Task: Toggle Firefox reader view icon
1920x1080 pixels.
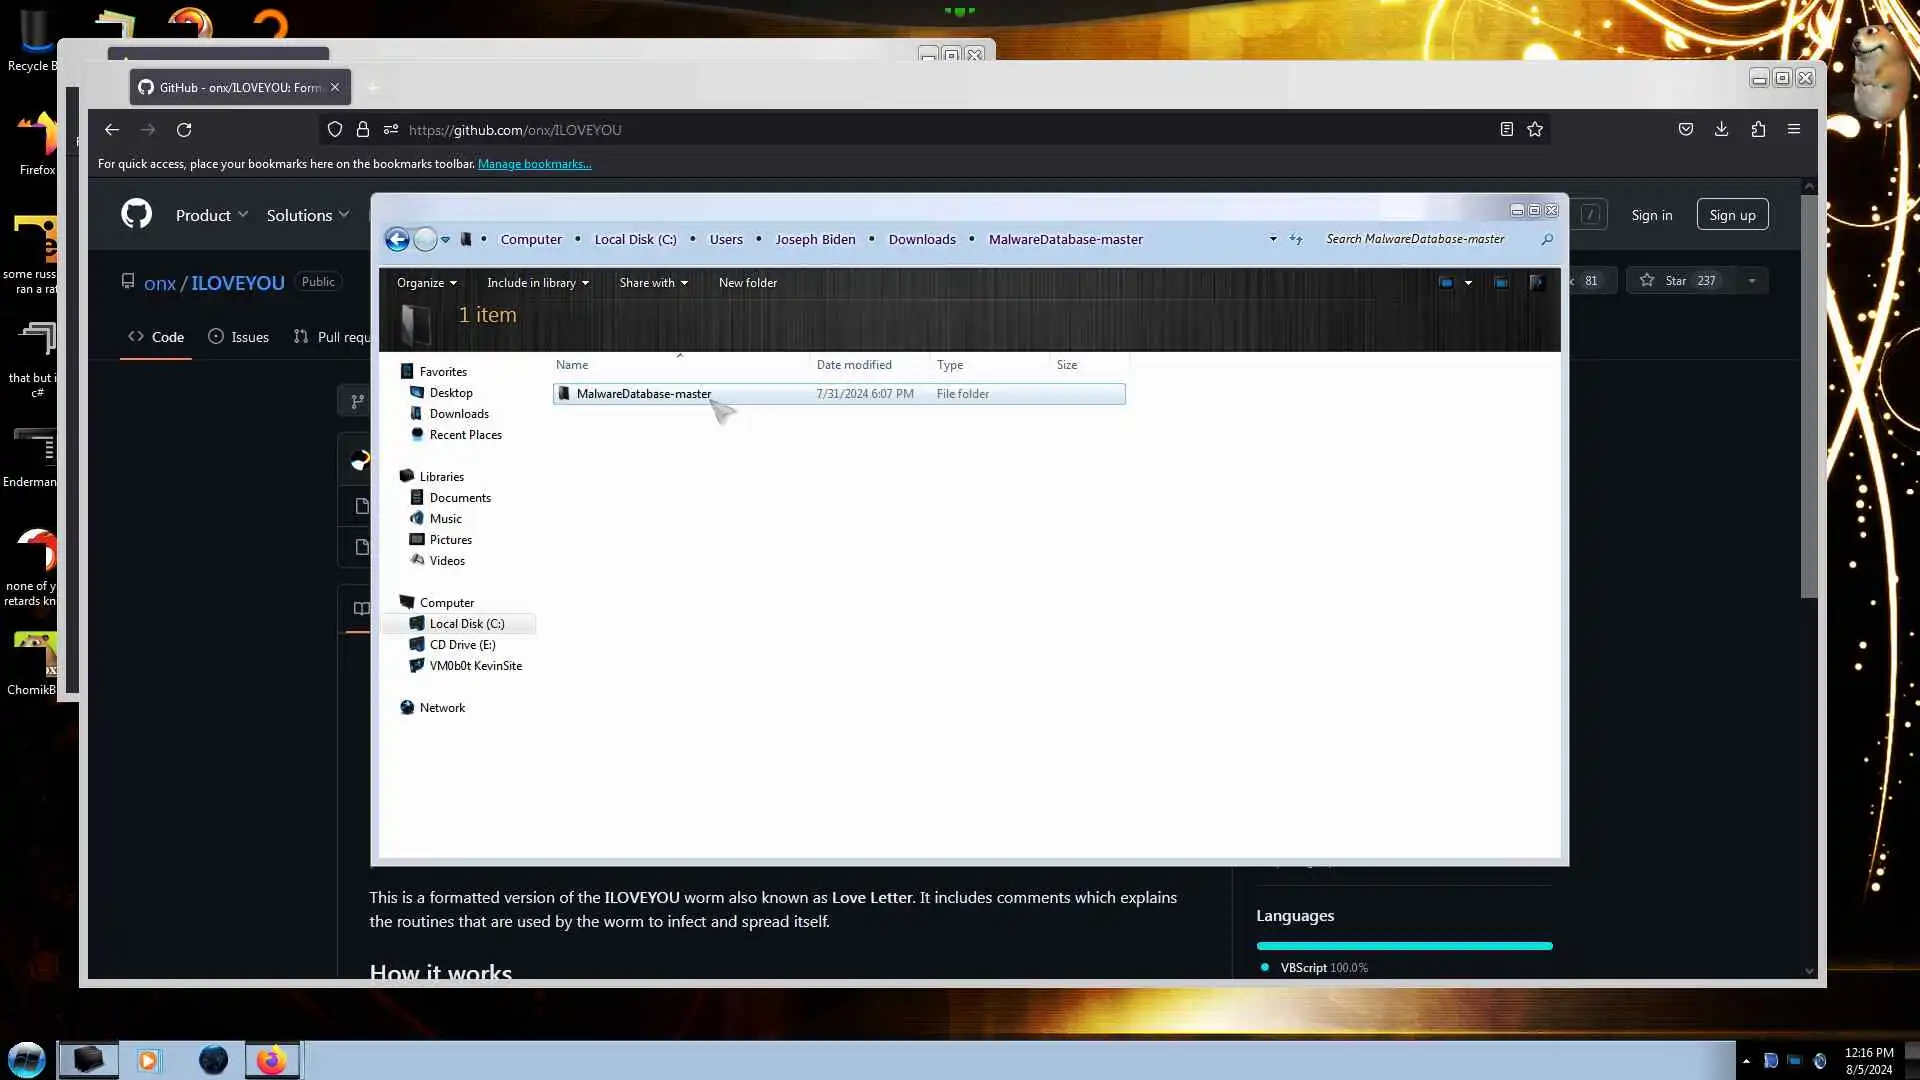Action: click(1506, 130)
